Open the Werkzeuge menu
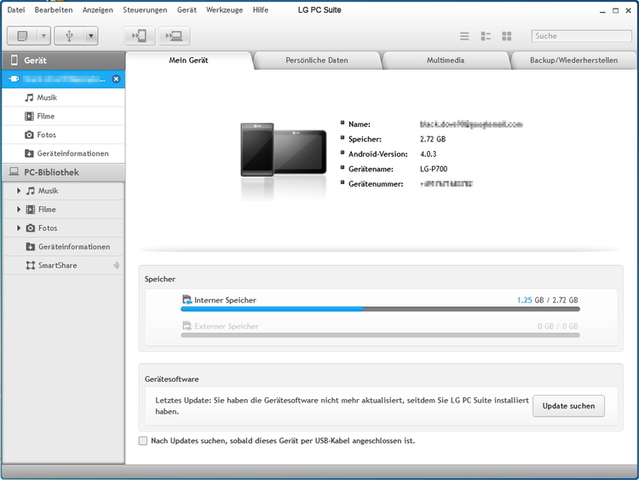Screen dimensions: 639x480 coord(224,10)
